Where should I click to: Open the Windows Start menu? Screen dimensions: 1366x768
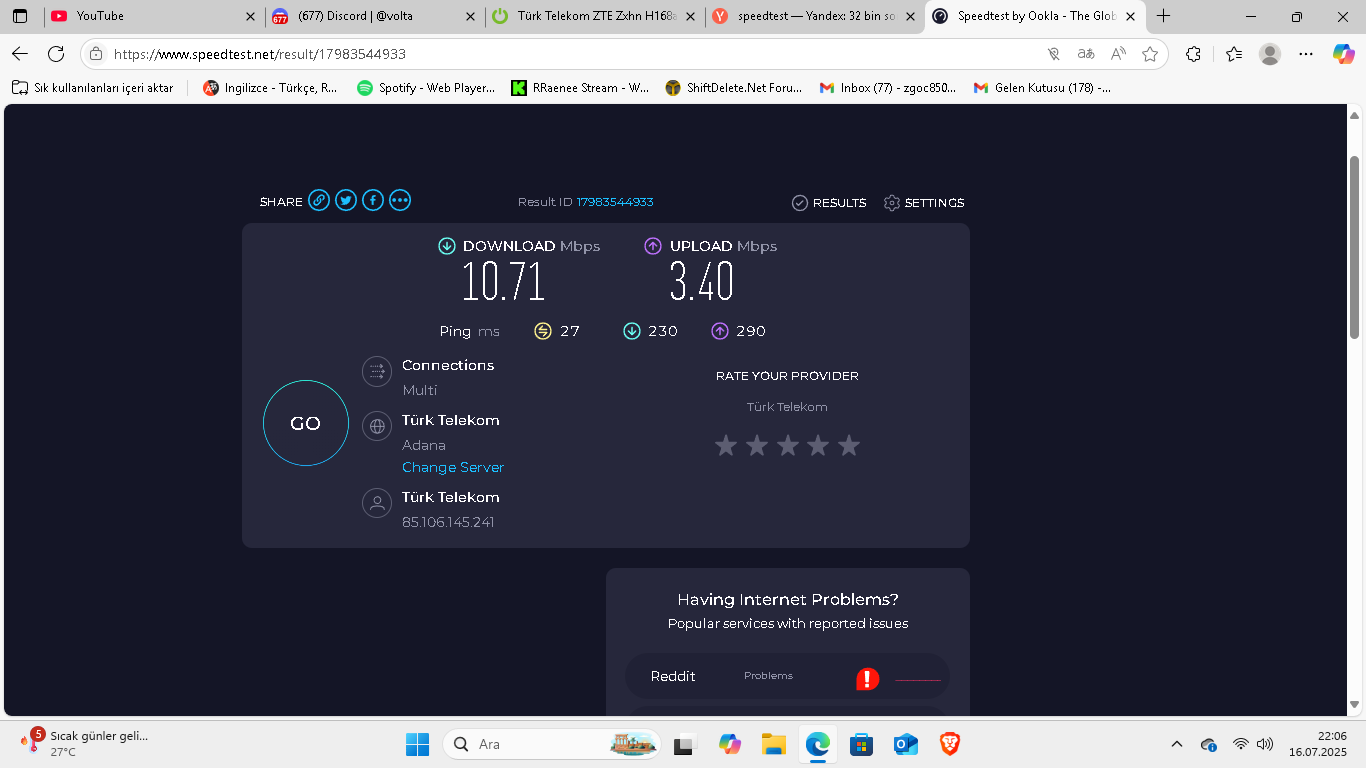tap(417, 744)
